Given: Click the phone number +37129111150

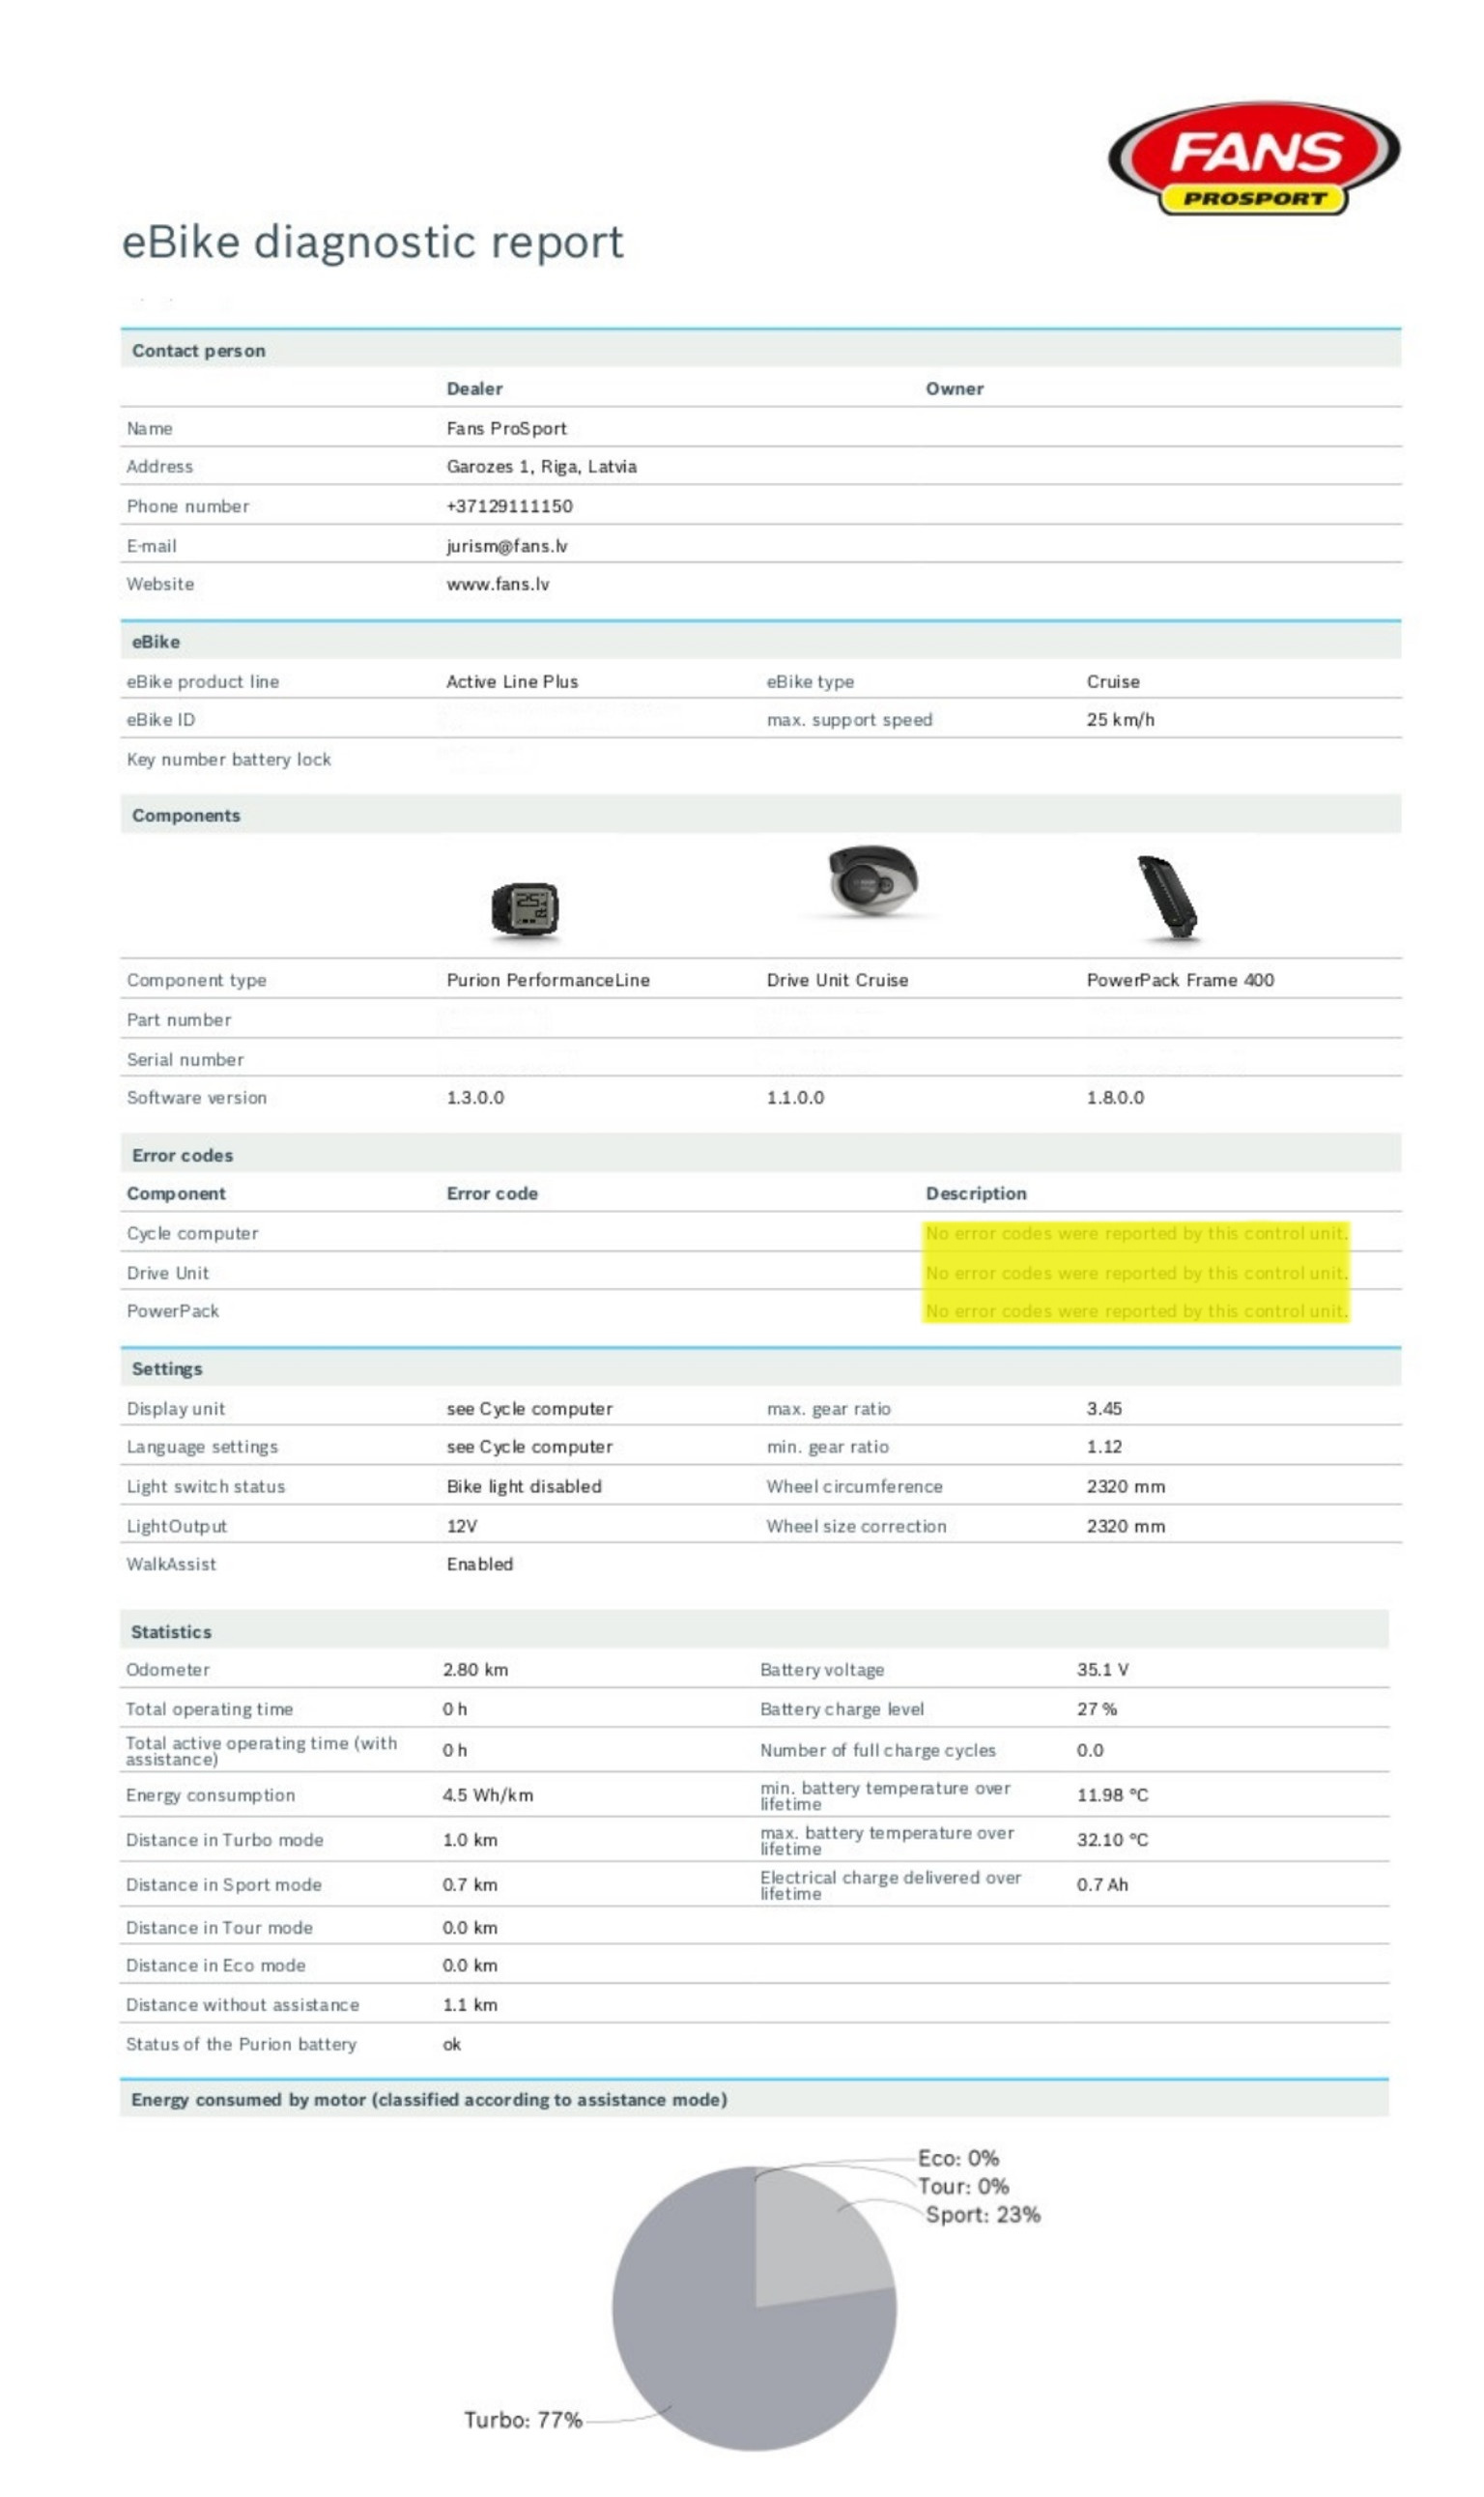Looking at the screenshot, I should point(509,506).
